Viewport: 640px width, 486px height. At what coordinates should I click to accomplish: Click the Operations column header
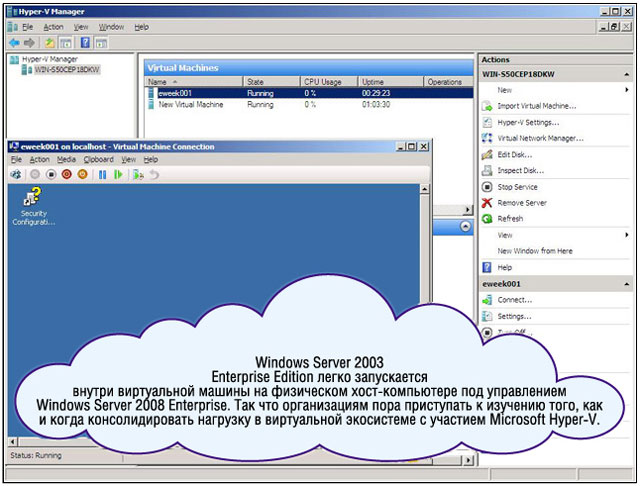coord(448,82)
